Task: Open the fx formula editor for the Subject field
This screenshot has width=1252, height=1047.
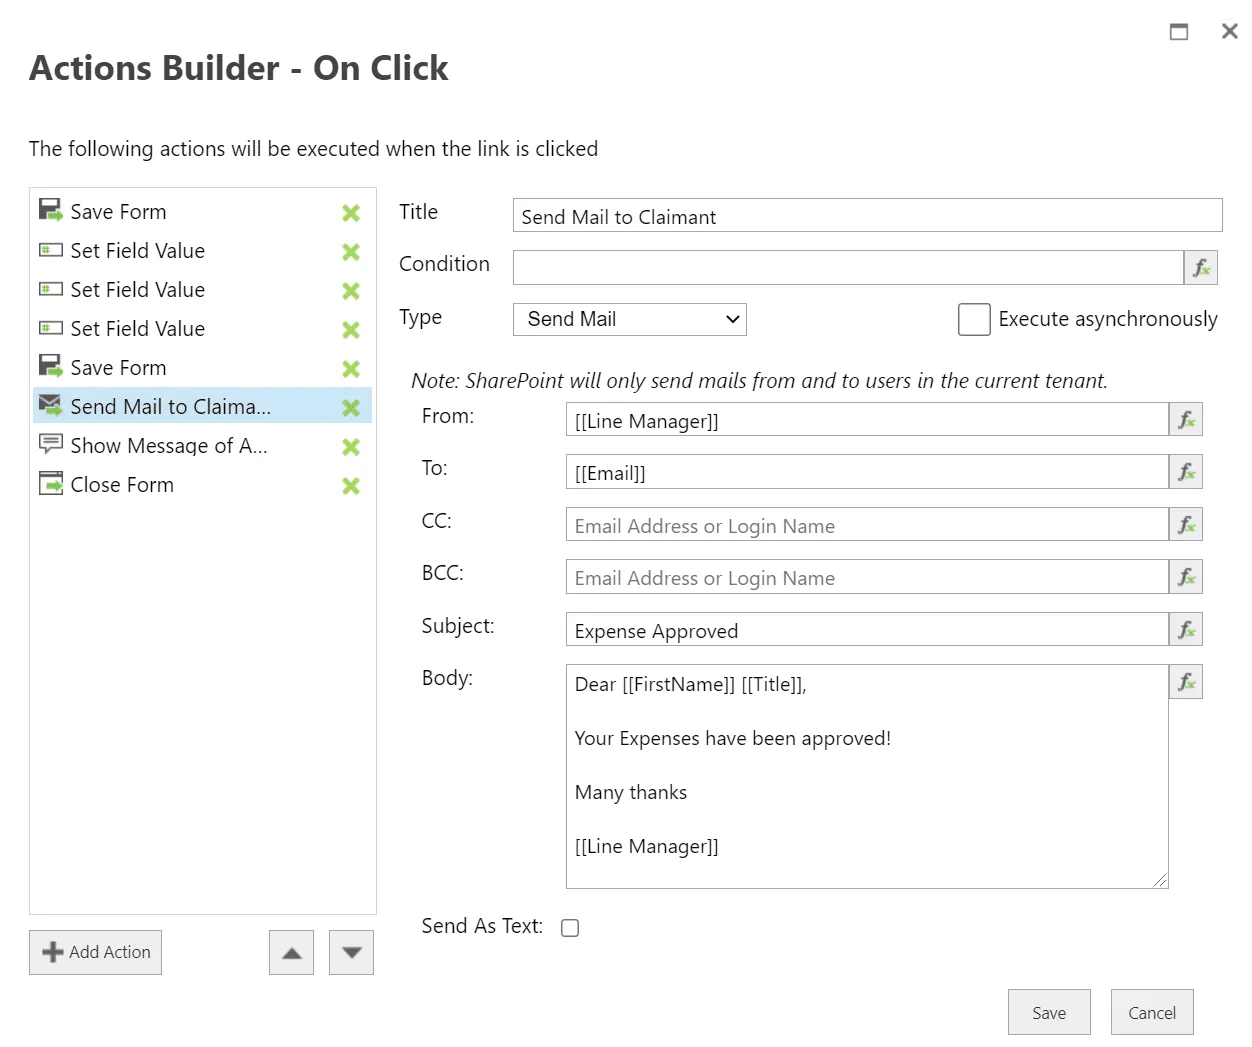Action: [1186, 629]
